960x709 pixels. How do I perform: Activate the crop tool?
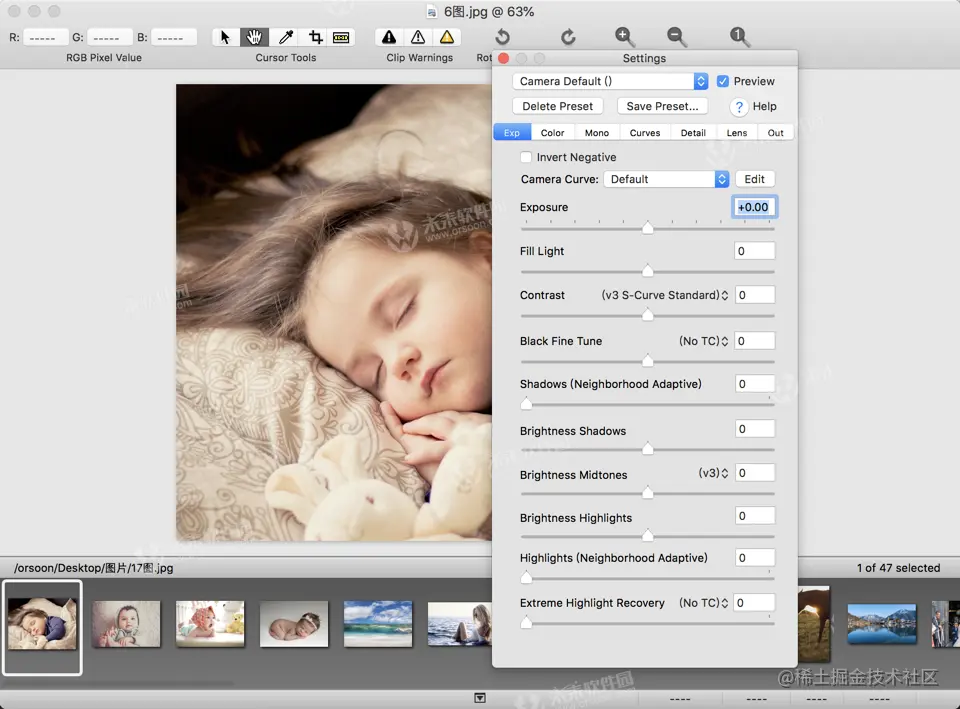[x=315, y=37]
